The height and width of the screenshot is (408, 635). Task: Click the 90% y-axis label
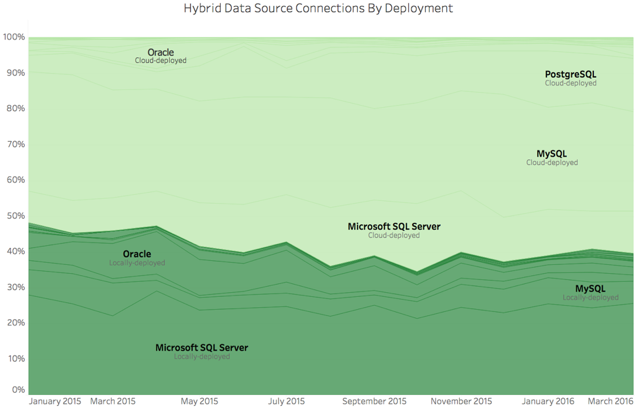[x=16, y=73]
